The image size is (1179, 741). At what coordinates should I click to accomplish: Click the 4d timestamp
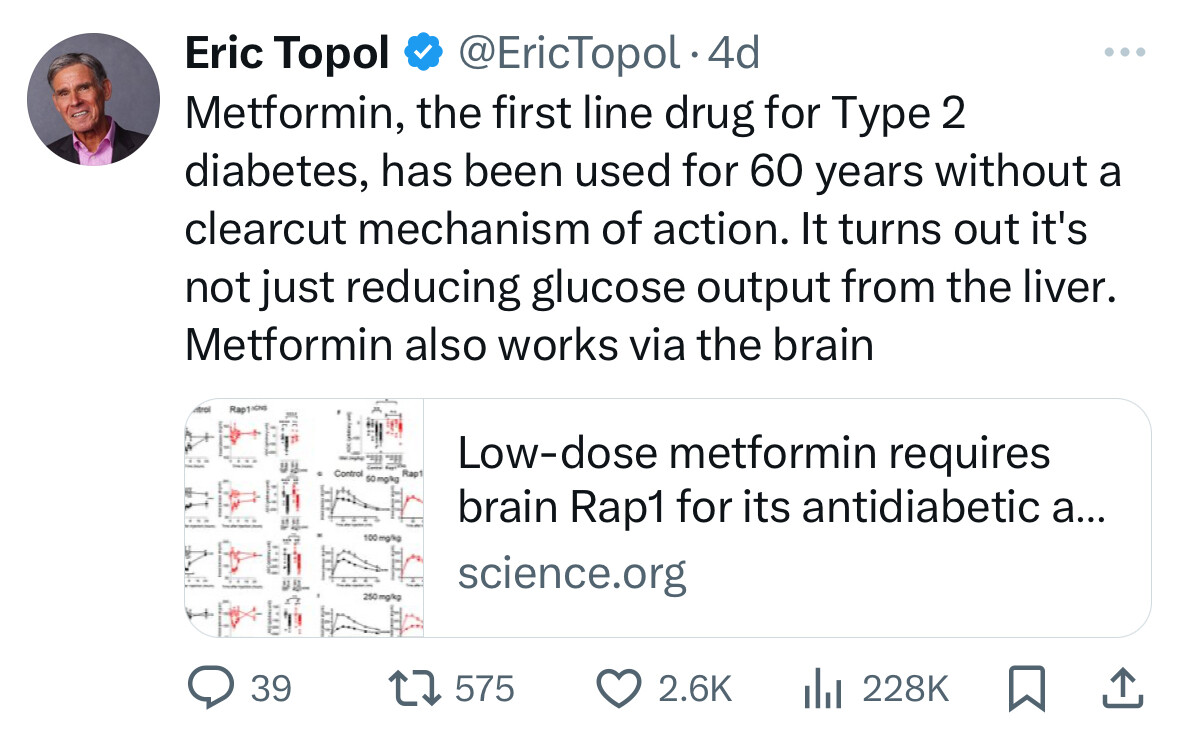[734, 53]
